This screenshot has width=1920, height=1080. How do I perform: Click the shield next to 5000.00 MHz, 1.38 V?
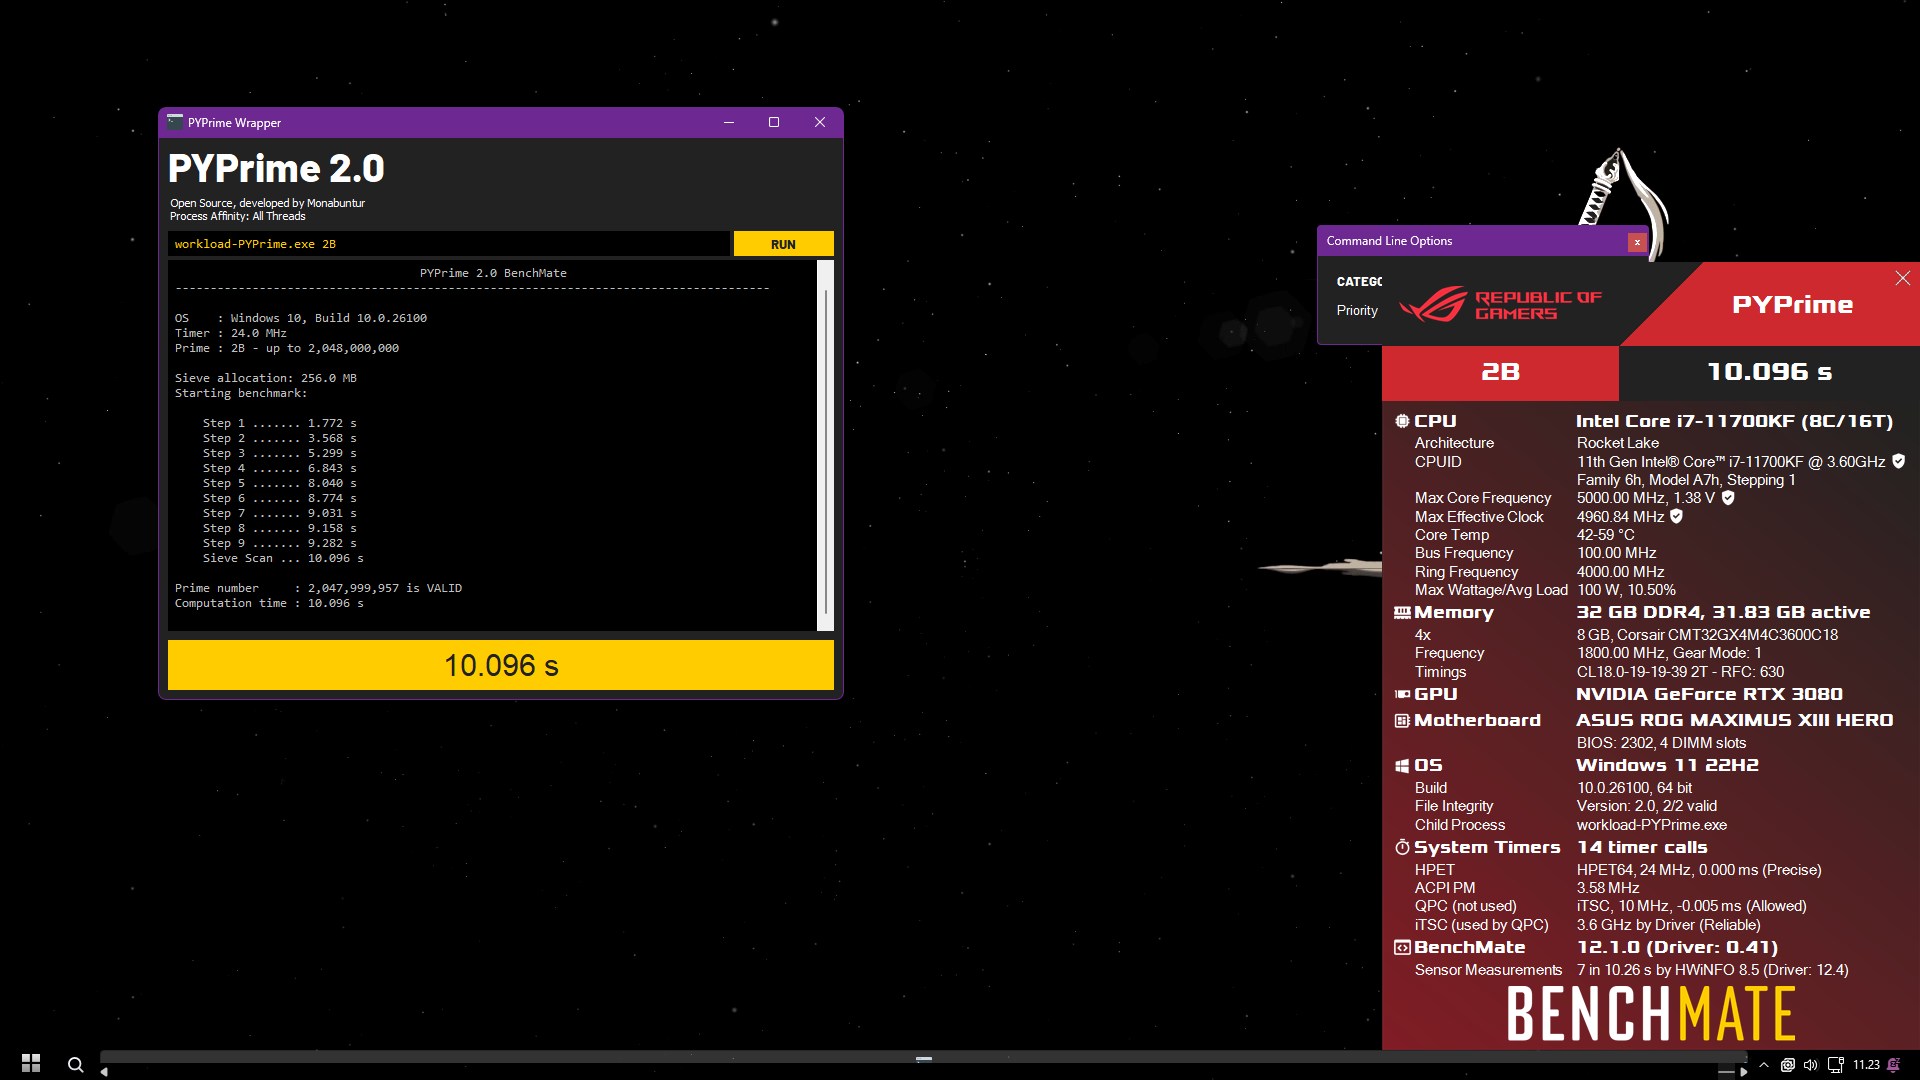click(x=1728, y=497)
